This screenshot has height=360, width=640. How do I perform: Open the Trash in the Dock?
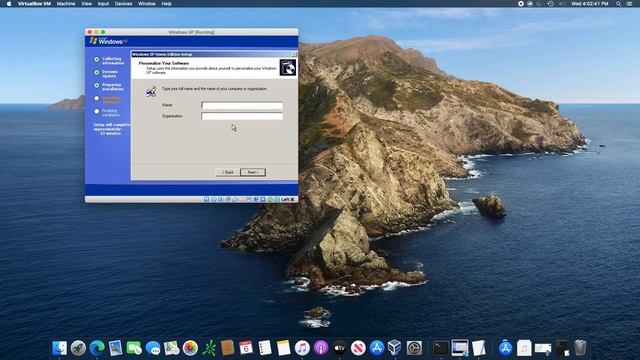[x=580, y=348]
